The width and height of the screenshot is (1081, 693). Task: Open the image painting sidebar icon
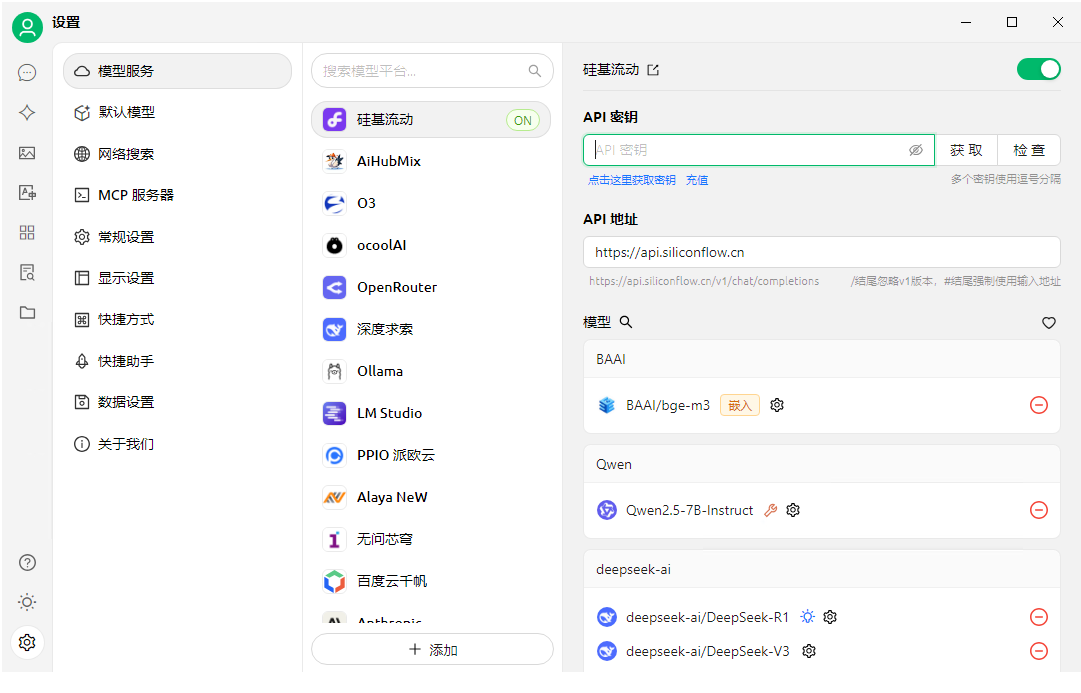pos(27,153)
